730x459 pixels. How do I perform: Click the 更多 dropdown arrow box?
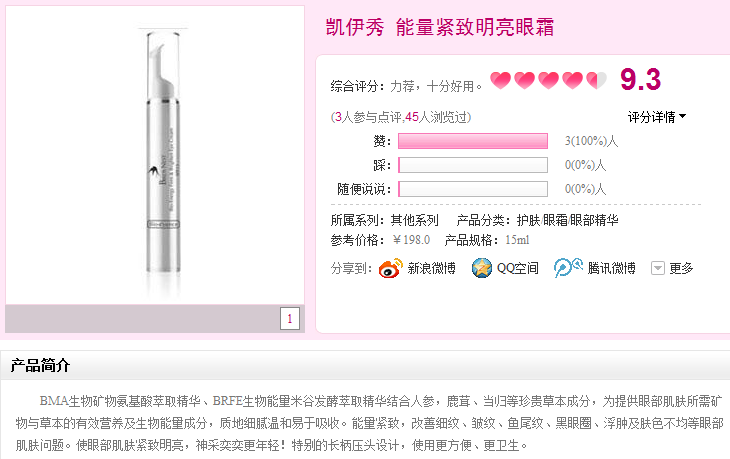[657, 268]
